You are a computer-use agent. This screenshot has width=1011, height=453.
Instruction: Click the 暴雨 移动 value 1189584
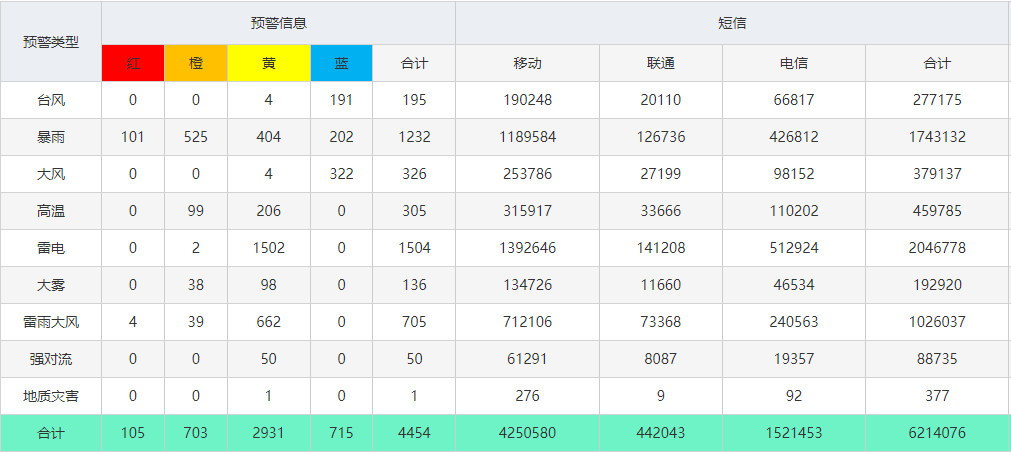tap(527, 137)
